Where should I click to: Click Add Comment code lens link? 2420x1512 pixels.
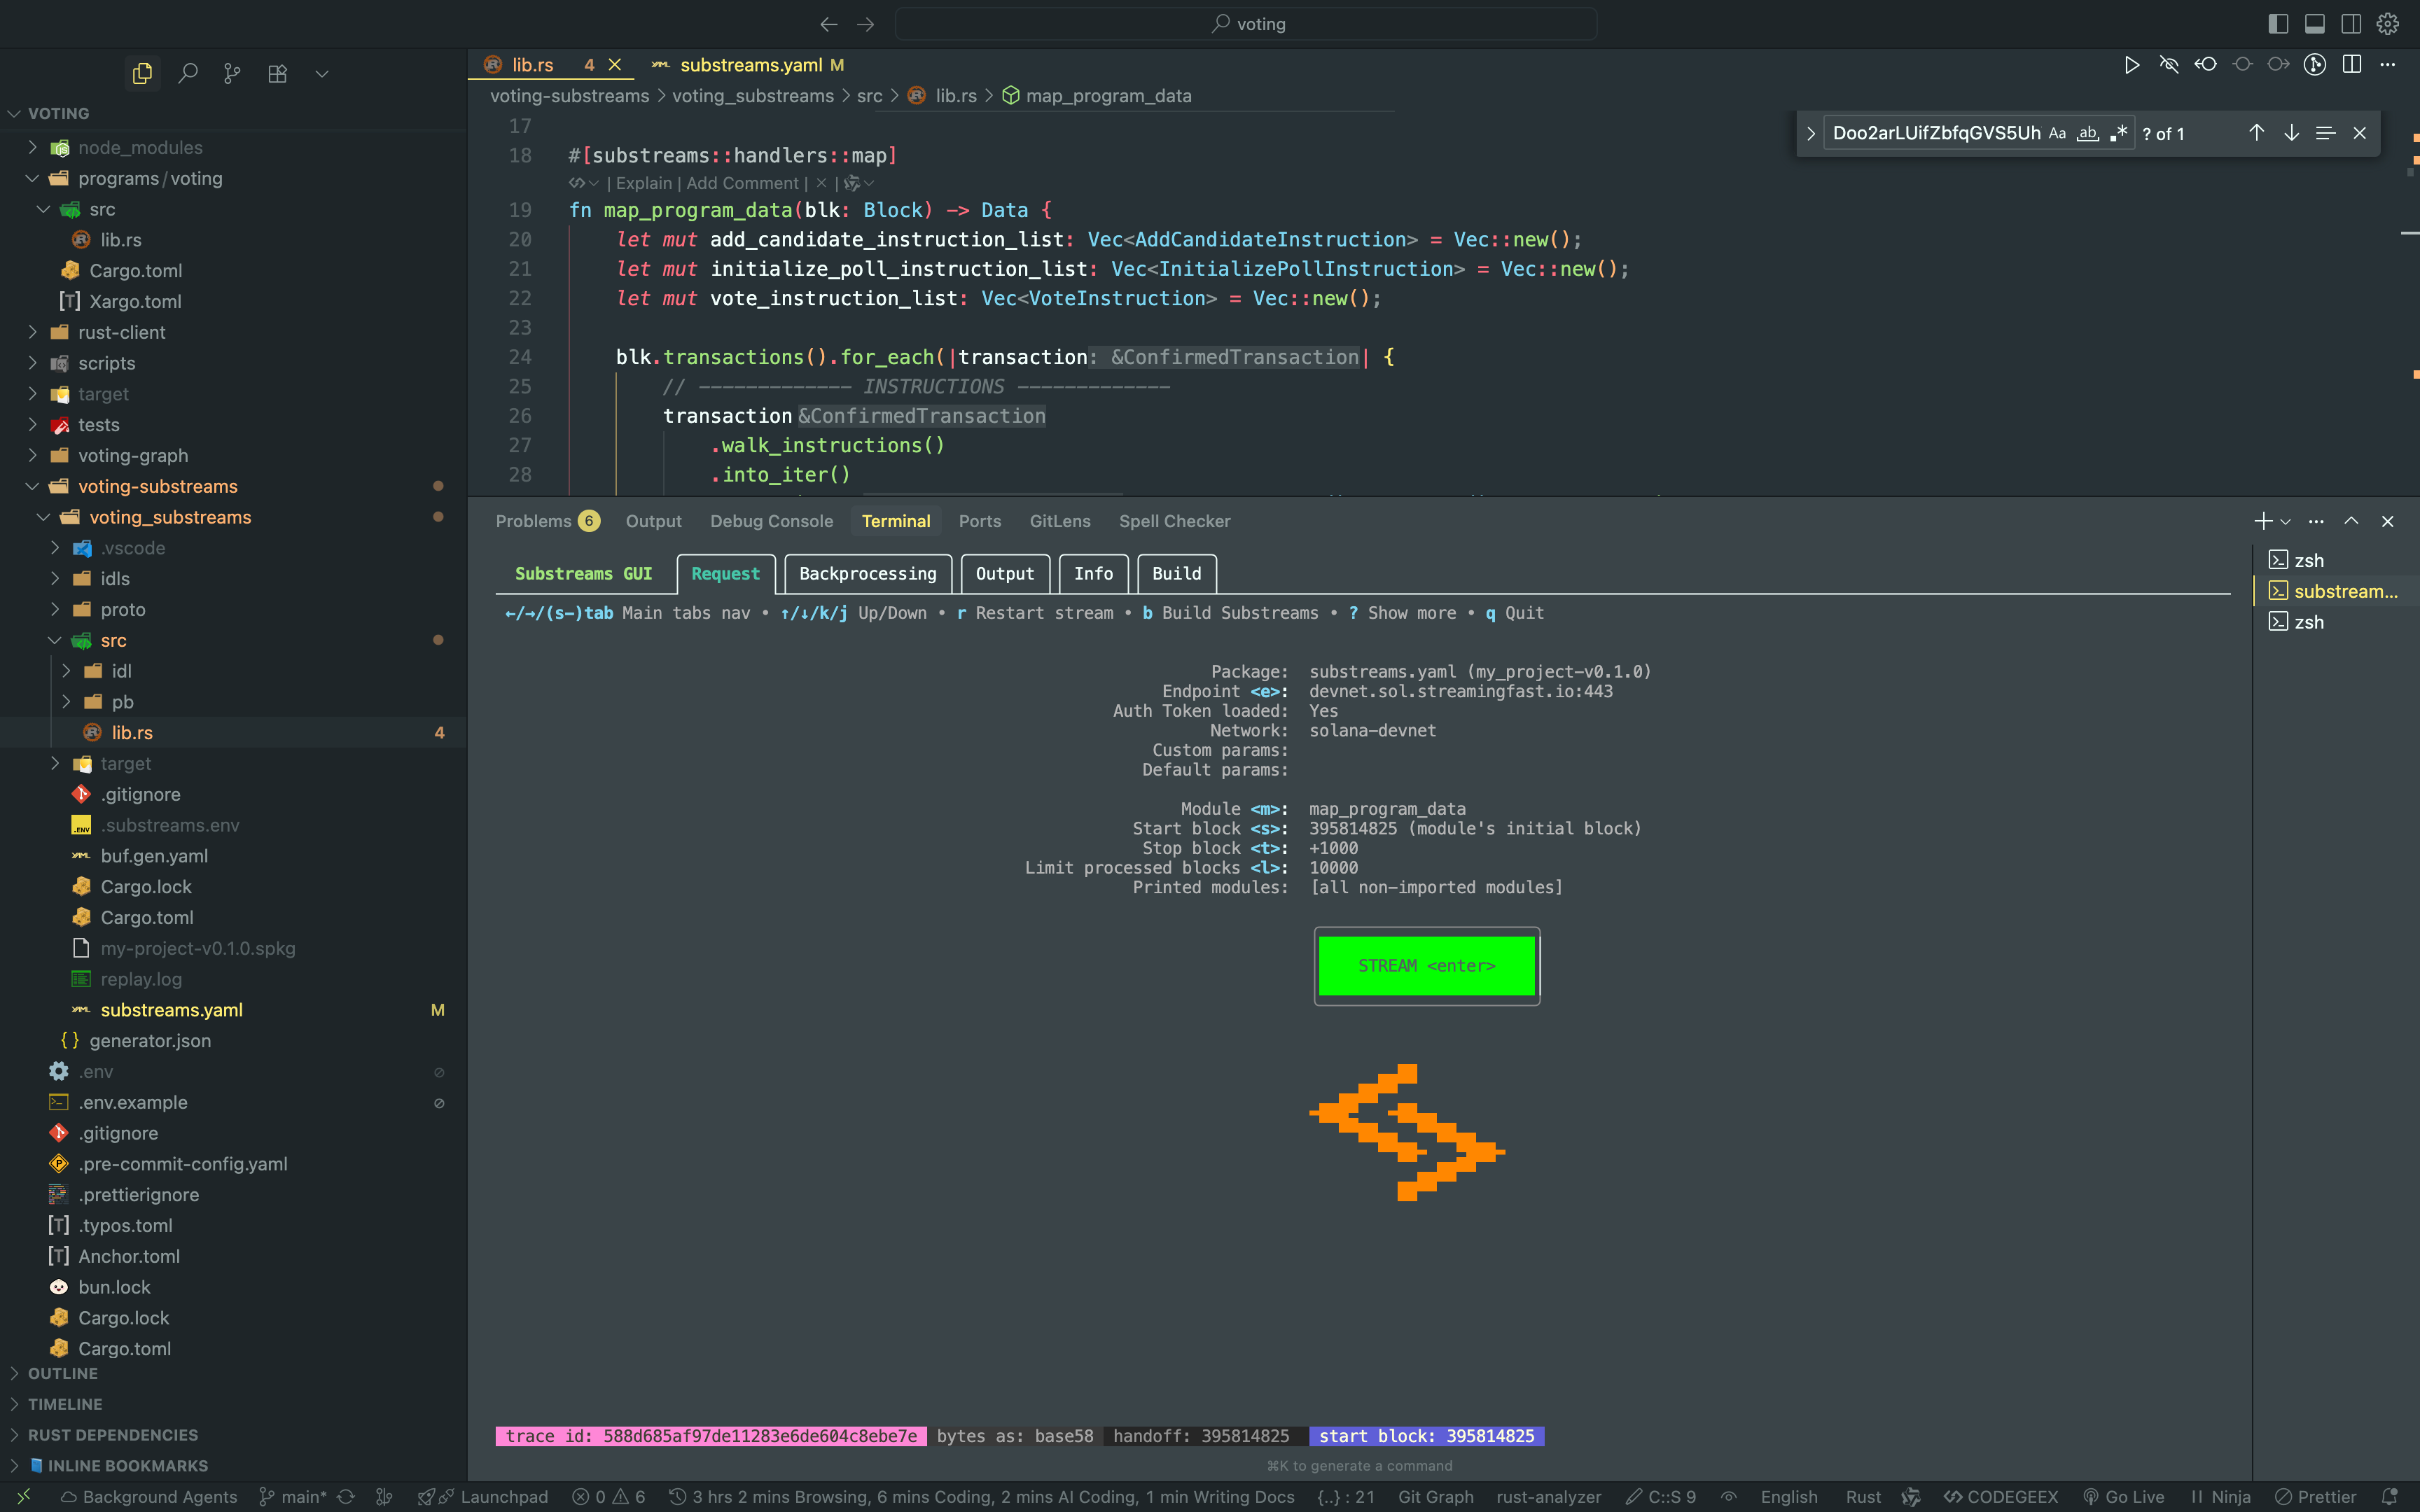pos(742,183)
